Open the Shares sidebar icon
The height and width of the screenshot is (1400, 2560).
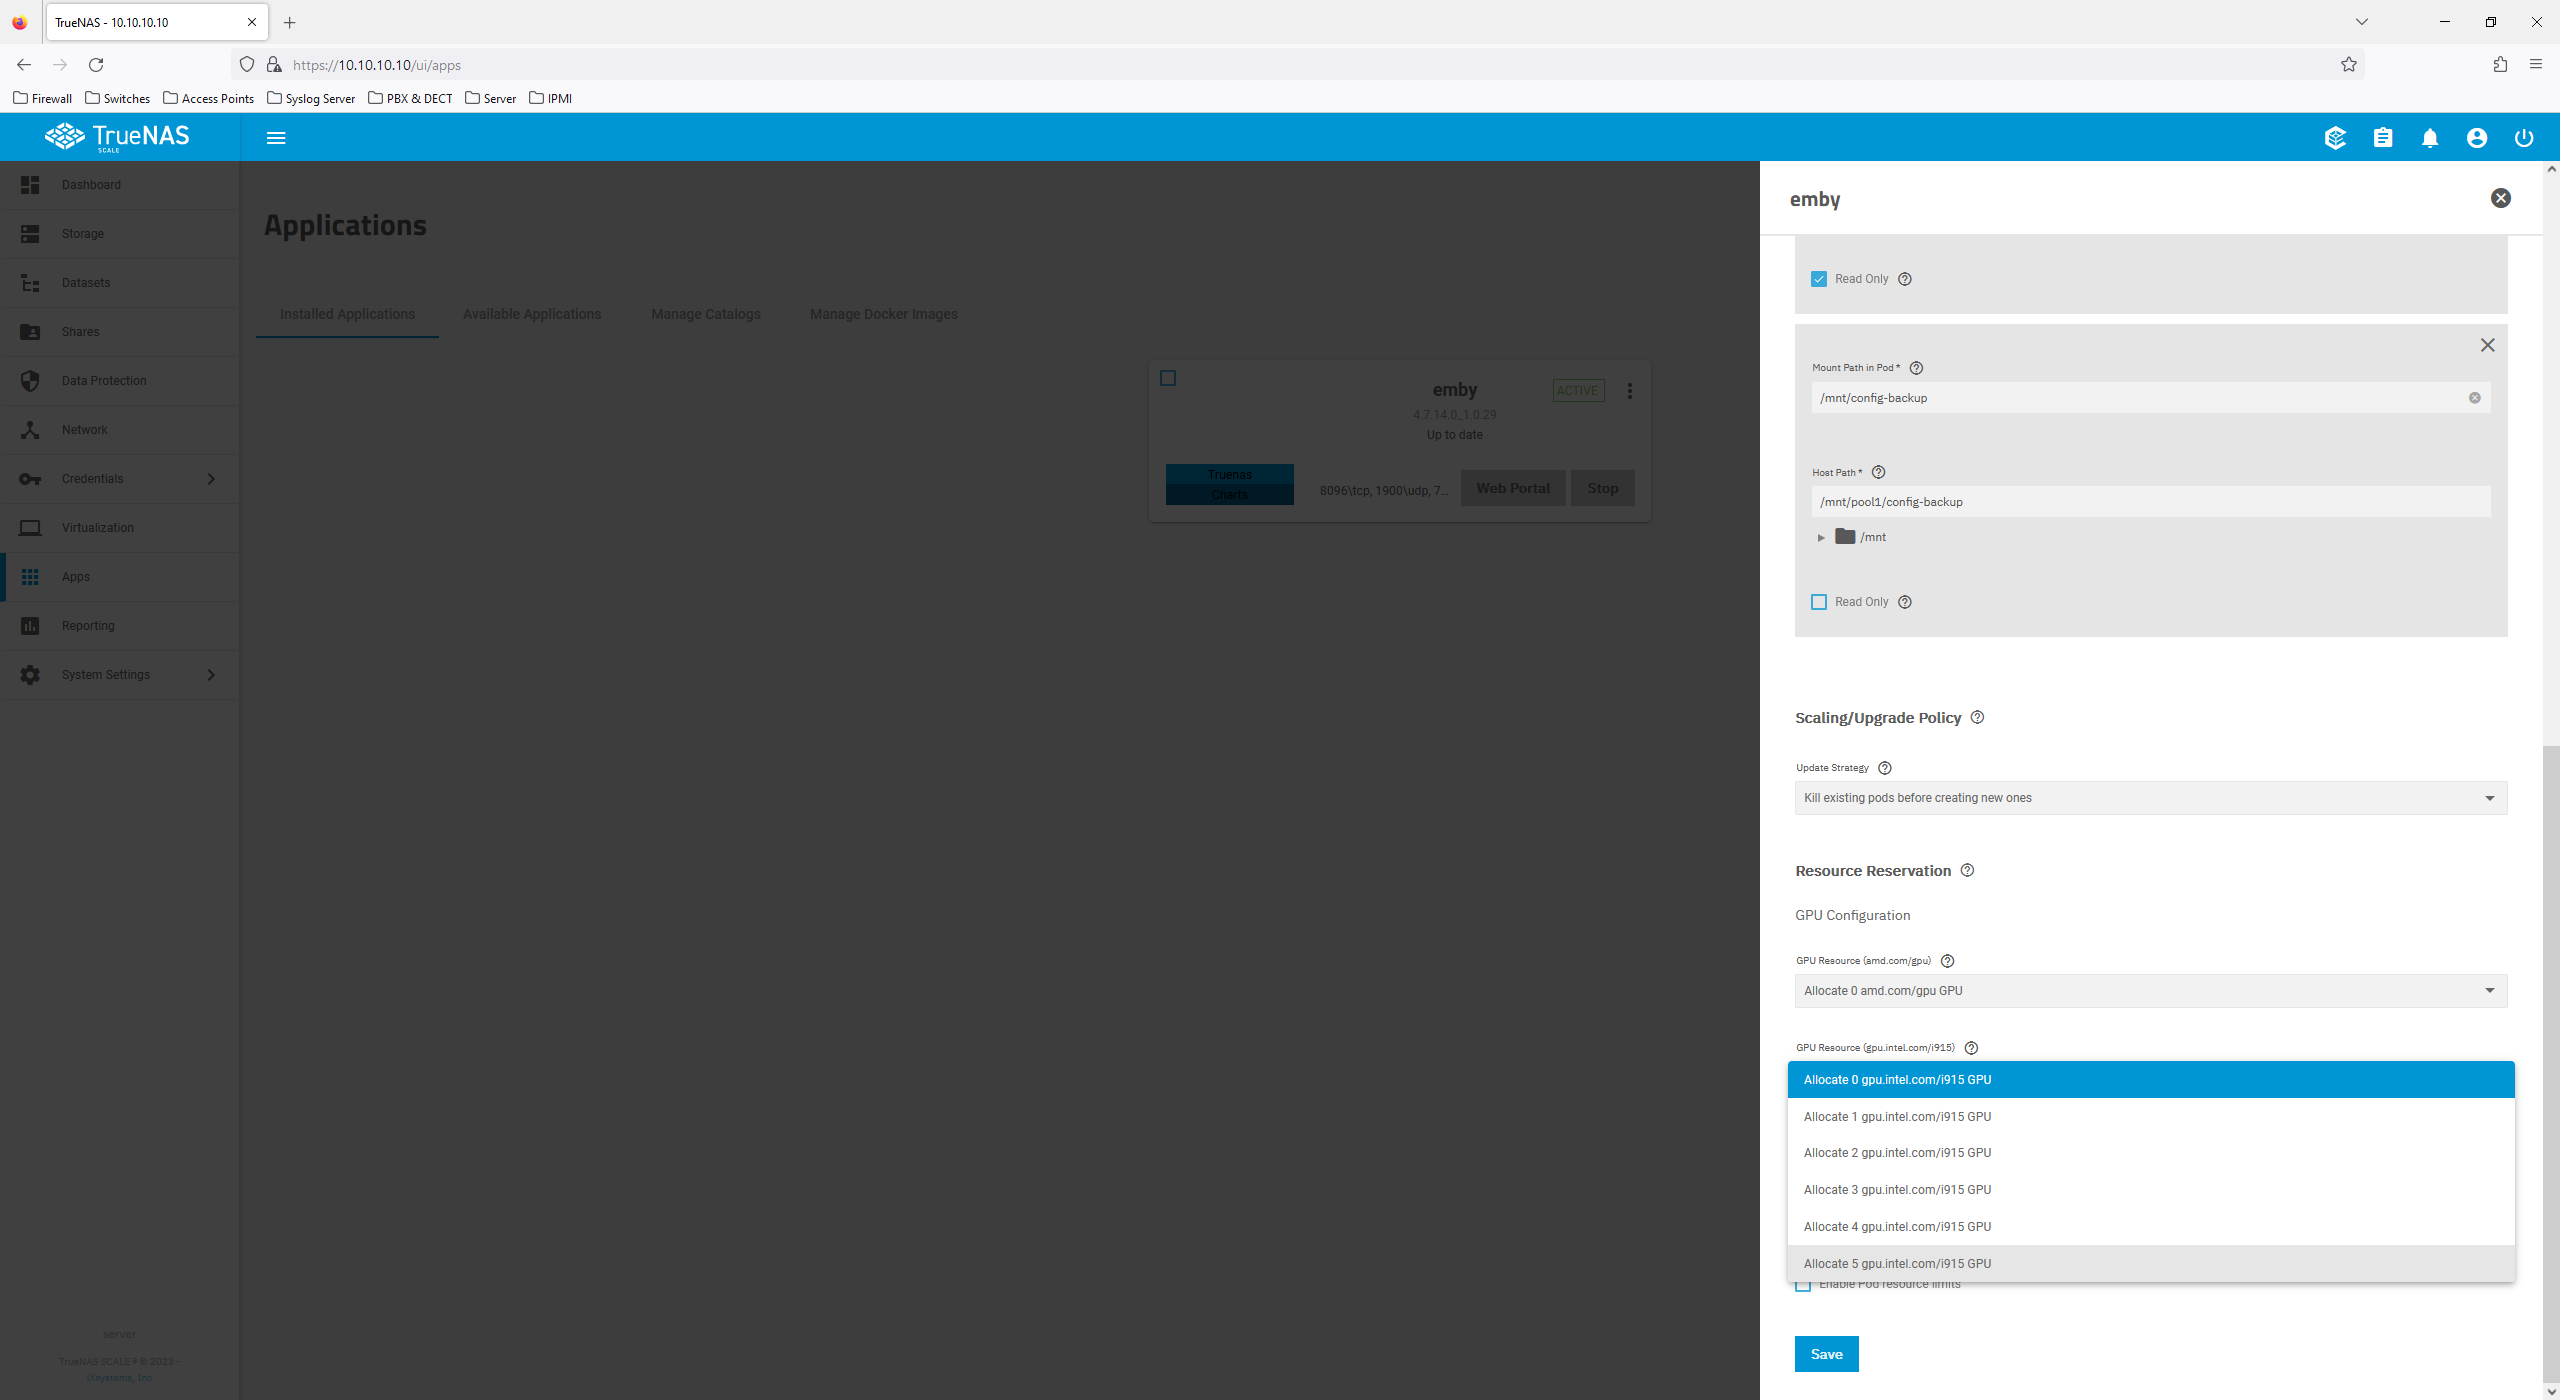click(x=80, y=331)
